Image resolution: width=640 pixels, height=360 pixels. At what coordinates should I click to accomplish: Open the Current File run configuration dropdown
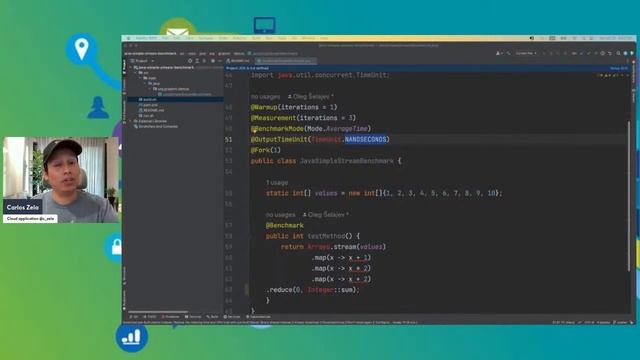point(526,53)
